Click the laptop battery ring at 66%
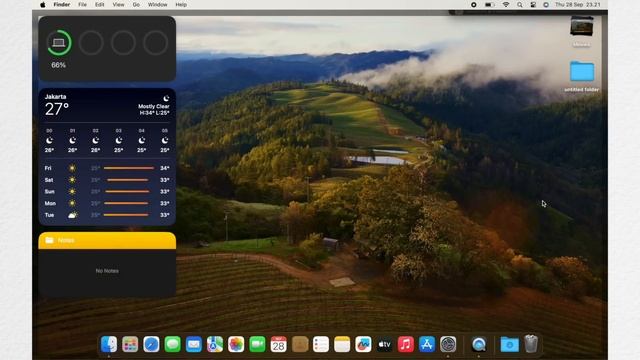Screen dimensions: 640x360 [x=59, y=42]
